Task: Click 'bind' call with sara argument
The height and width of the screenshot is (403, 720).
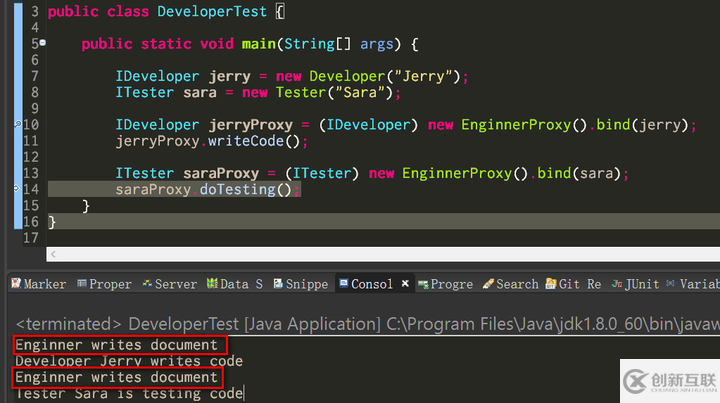Action: click(554, 173)
